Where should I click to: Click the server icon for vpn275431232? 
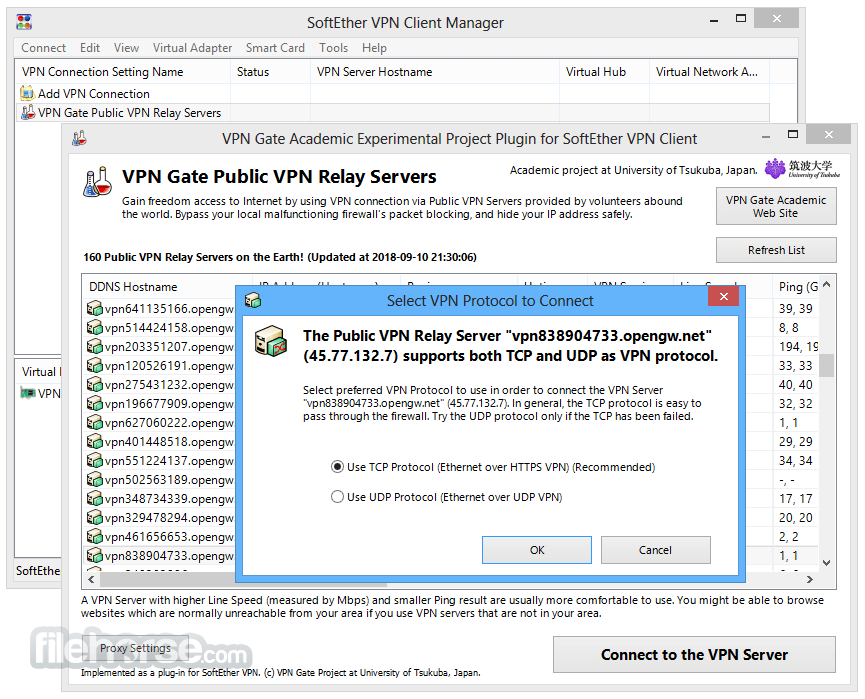tap(94, 385)
